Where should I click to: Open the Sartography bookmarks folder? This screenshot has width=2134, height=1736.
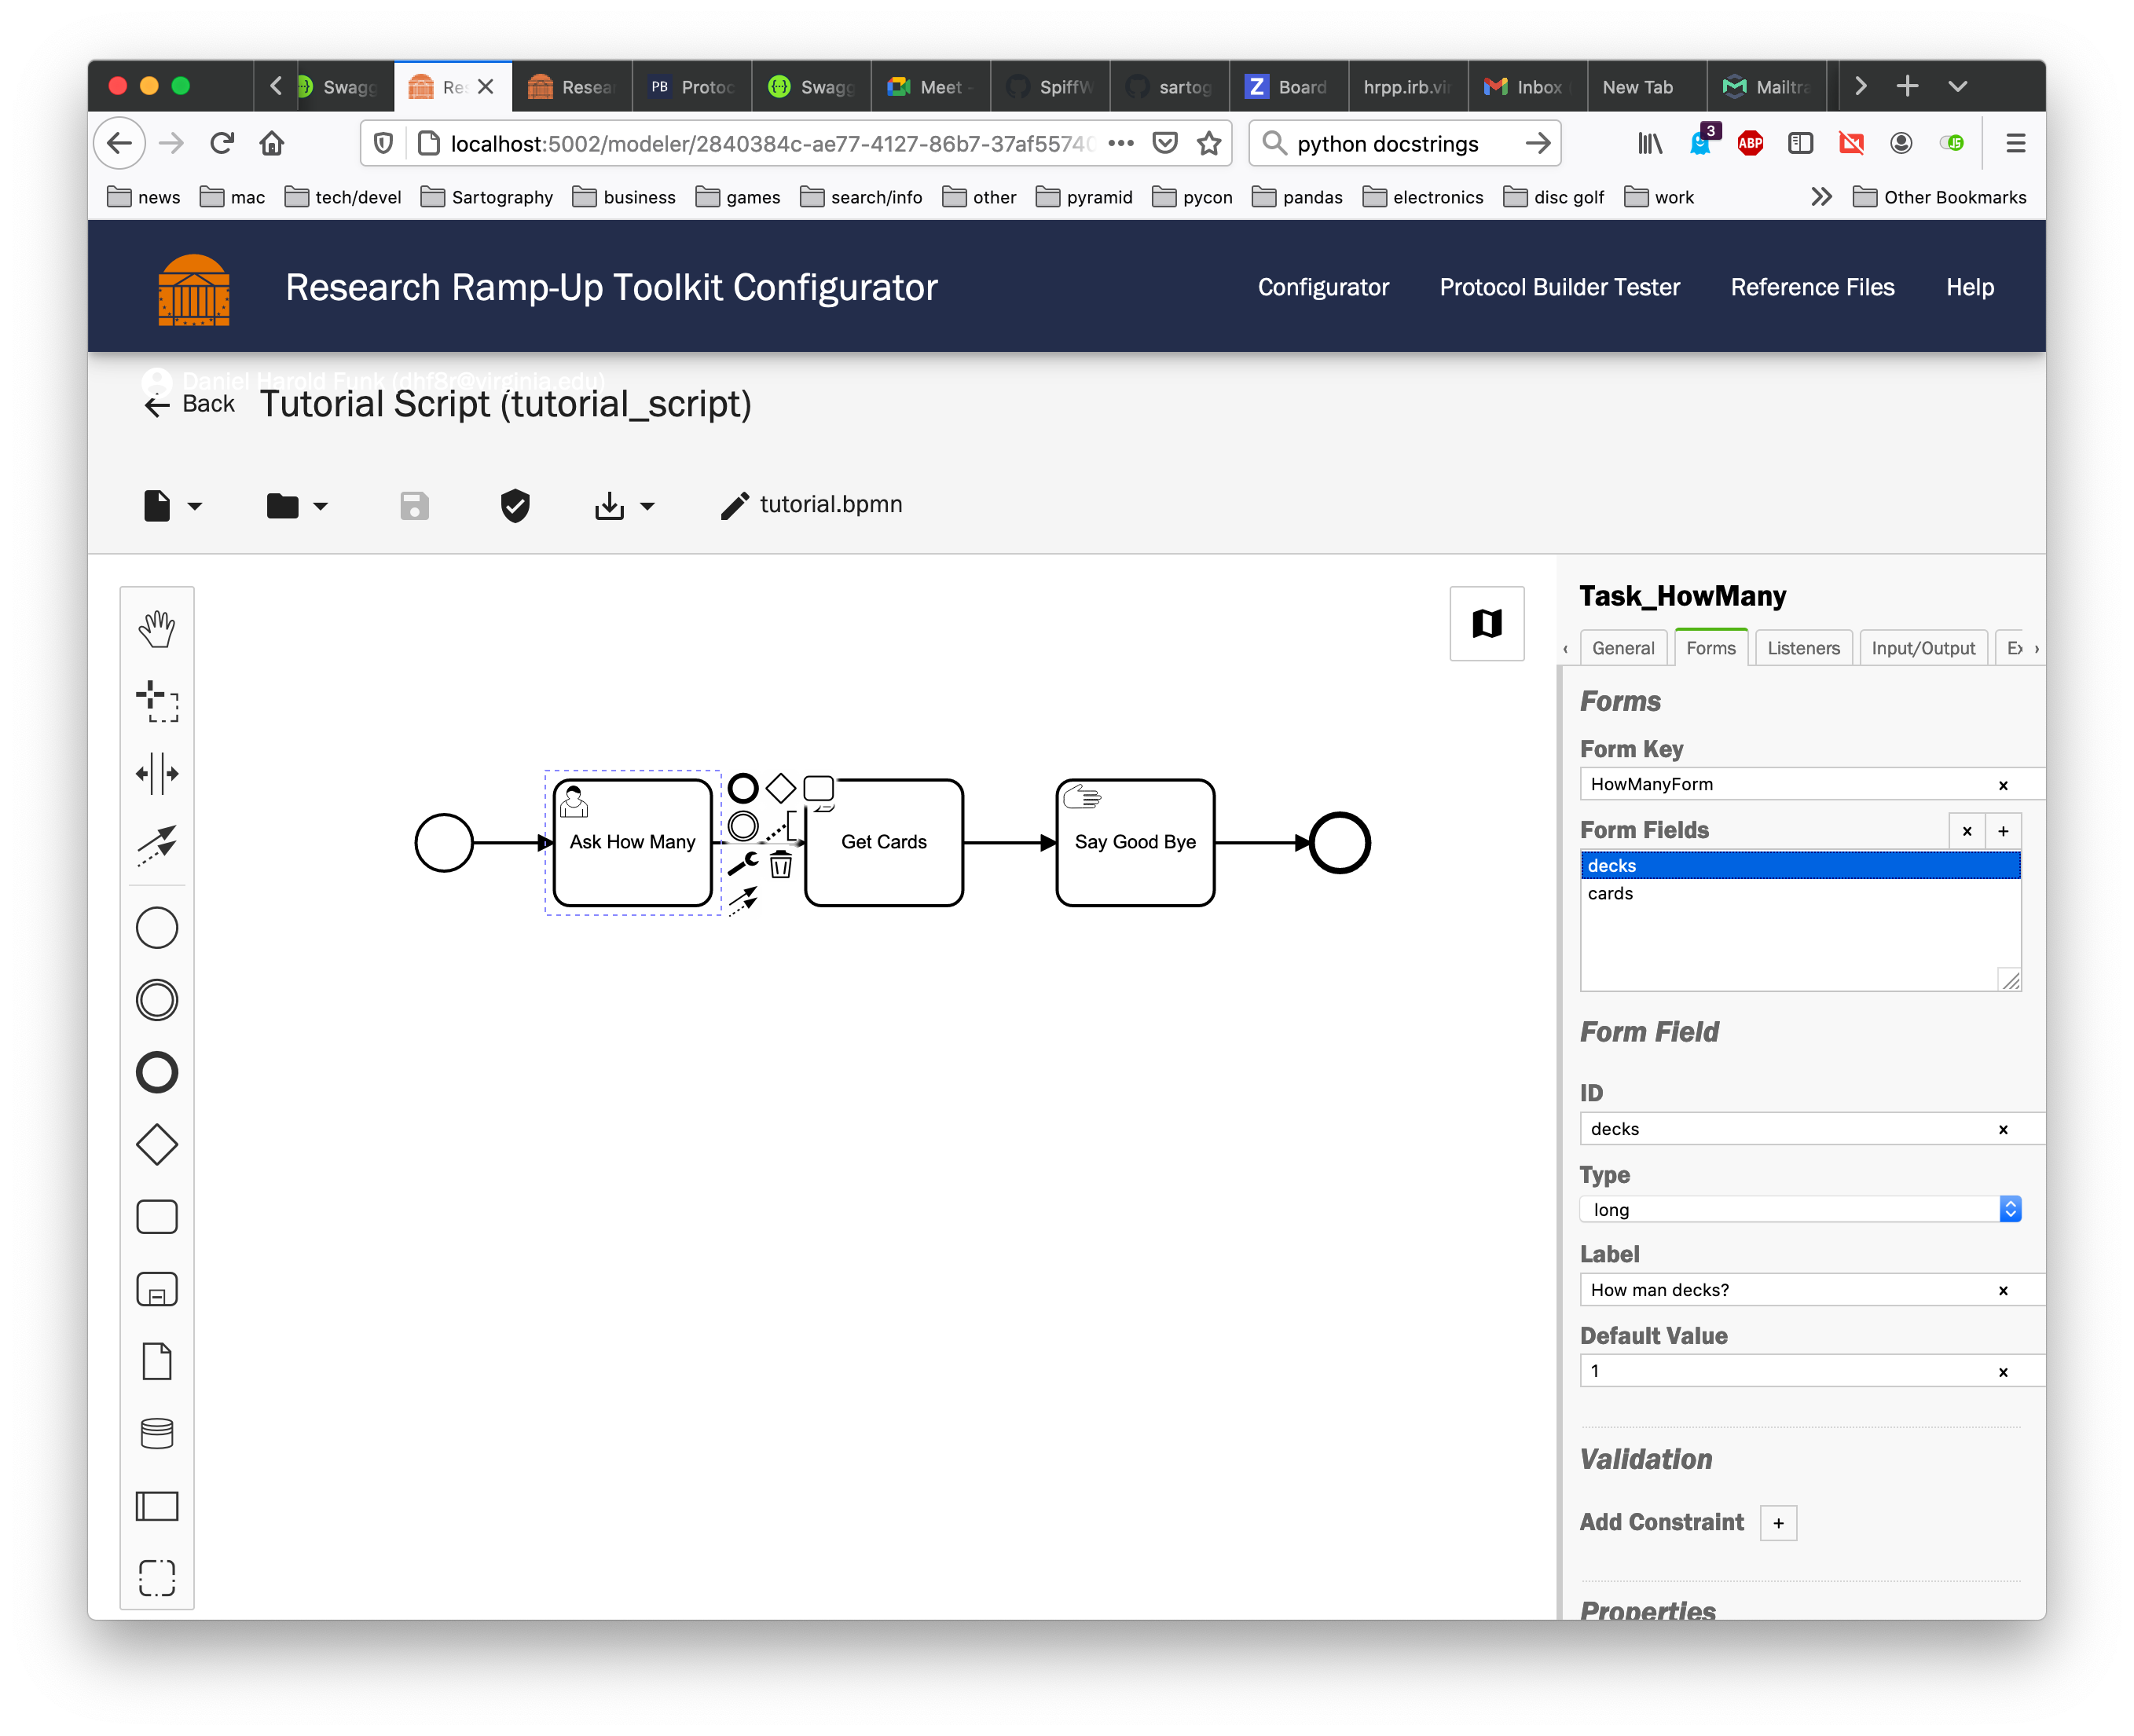[x=487, y=197]
